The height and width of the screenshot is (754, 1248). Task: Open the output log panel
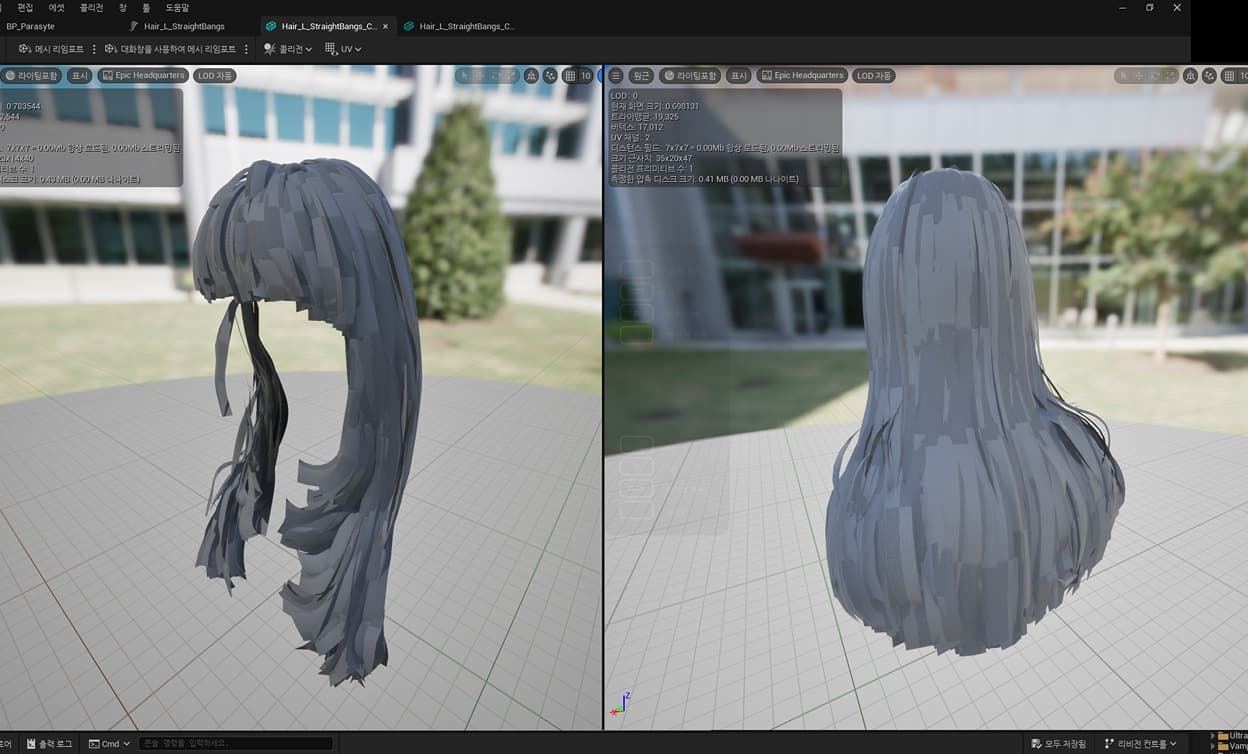point(49,744)
